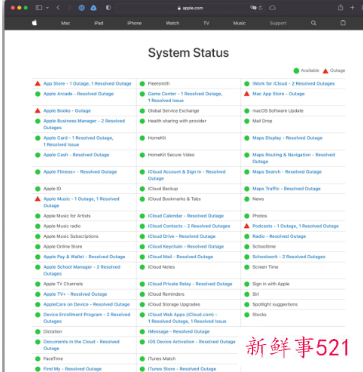Open iCloud Calendar Resolved Outage link

tap(186, 216)
